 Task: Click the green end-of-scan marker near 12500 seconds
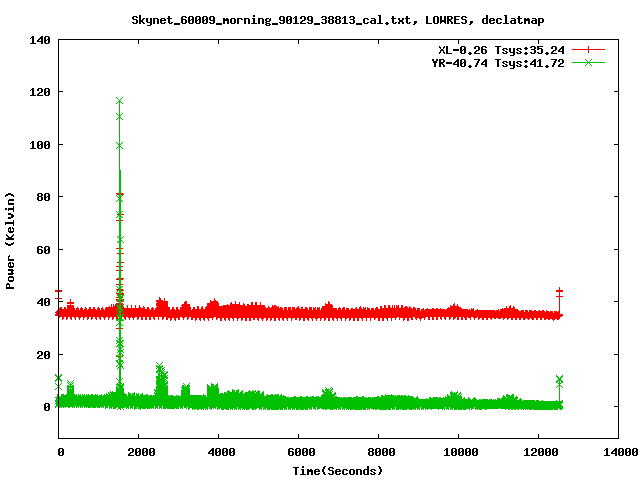pyautogui.click(x=559, y=379)
